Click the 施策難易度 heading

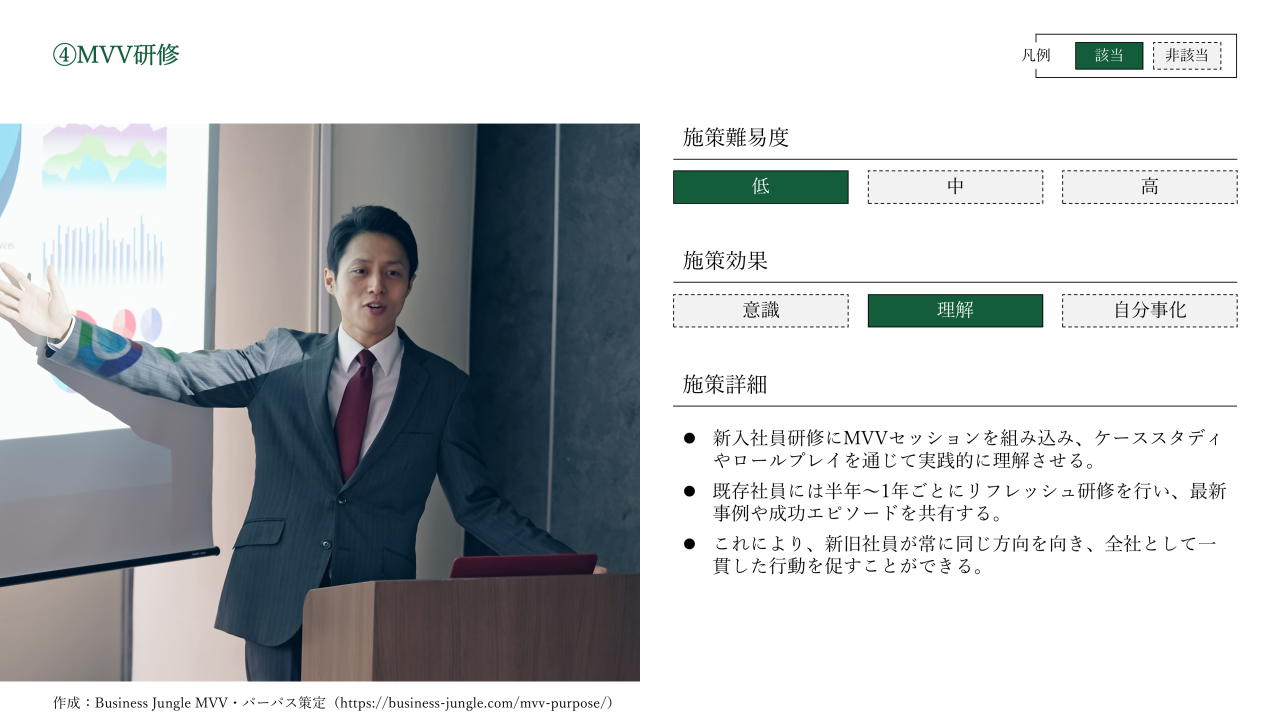pos(736,138)
